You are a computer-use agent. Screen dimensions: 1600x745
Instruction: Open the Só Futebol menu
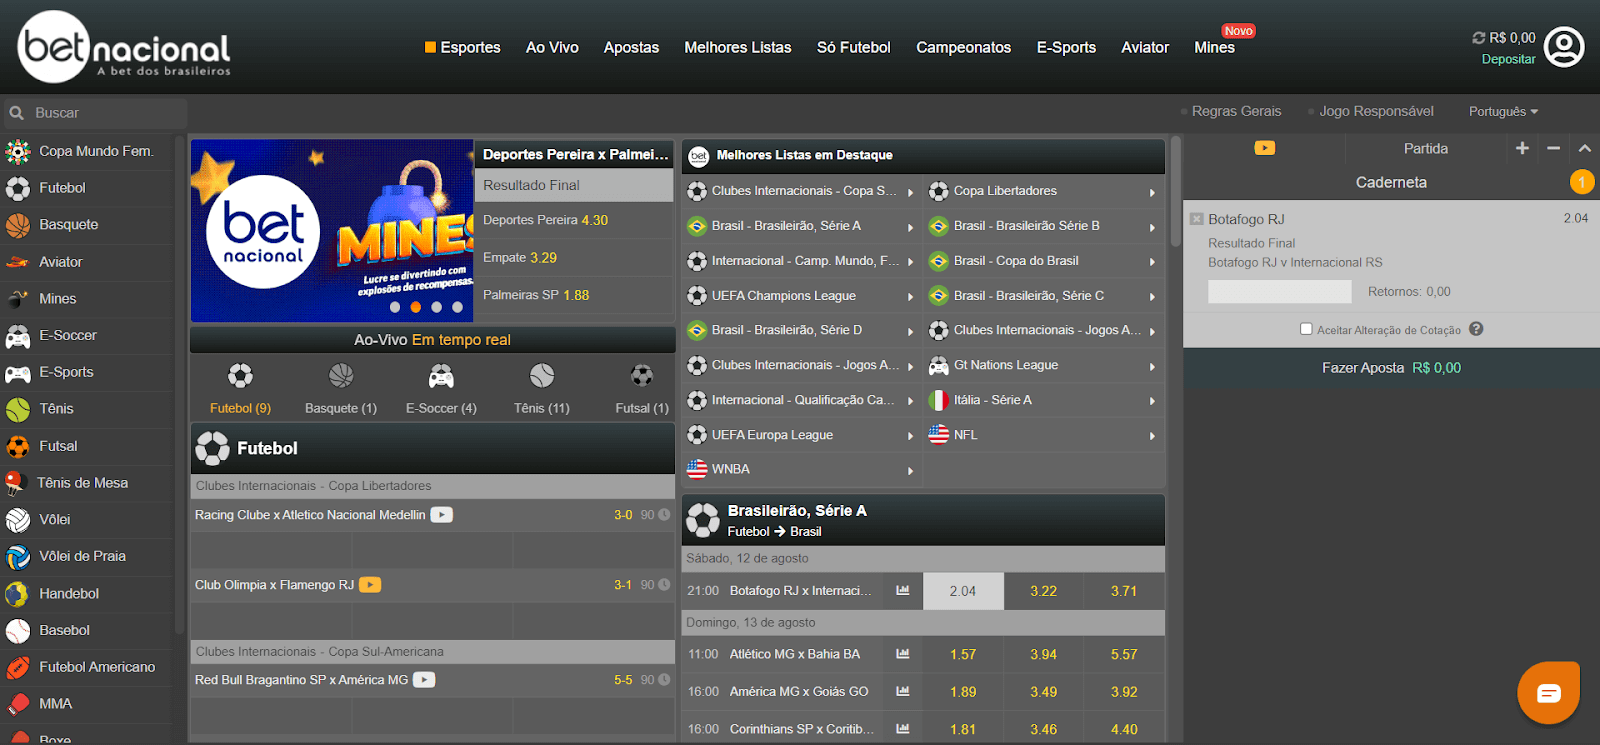click(854, 47)
